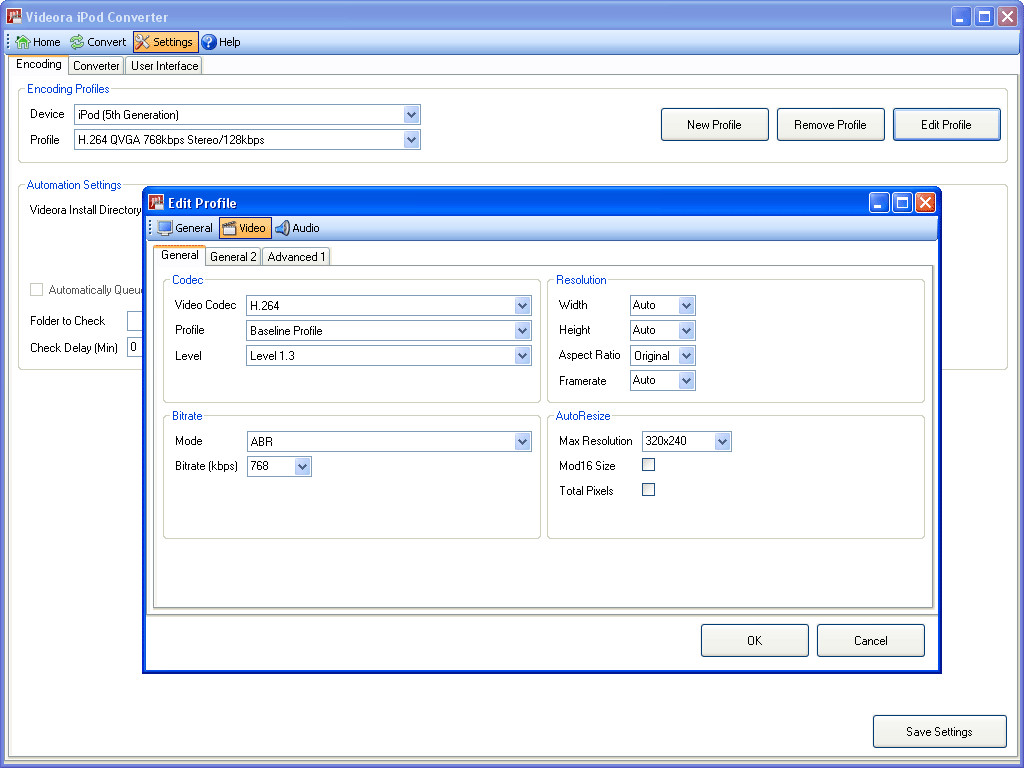Click the General monitor icon in Edit Profile

[x=165, y=228]
